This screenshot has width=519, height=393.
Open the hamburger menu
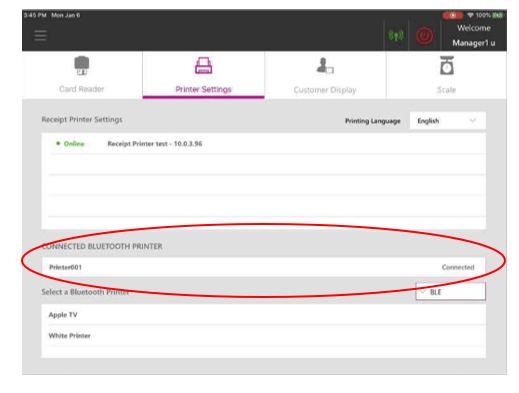[40, 35]
